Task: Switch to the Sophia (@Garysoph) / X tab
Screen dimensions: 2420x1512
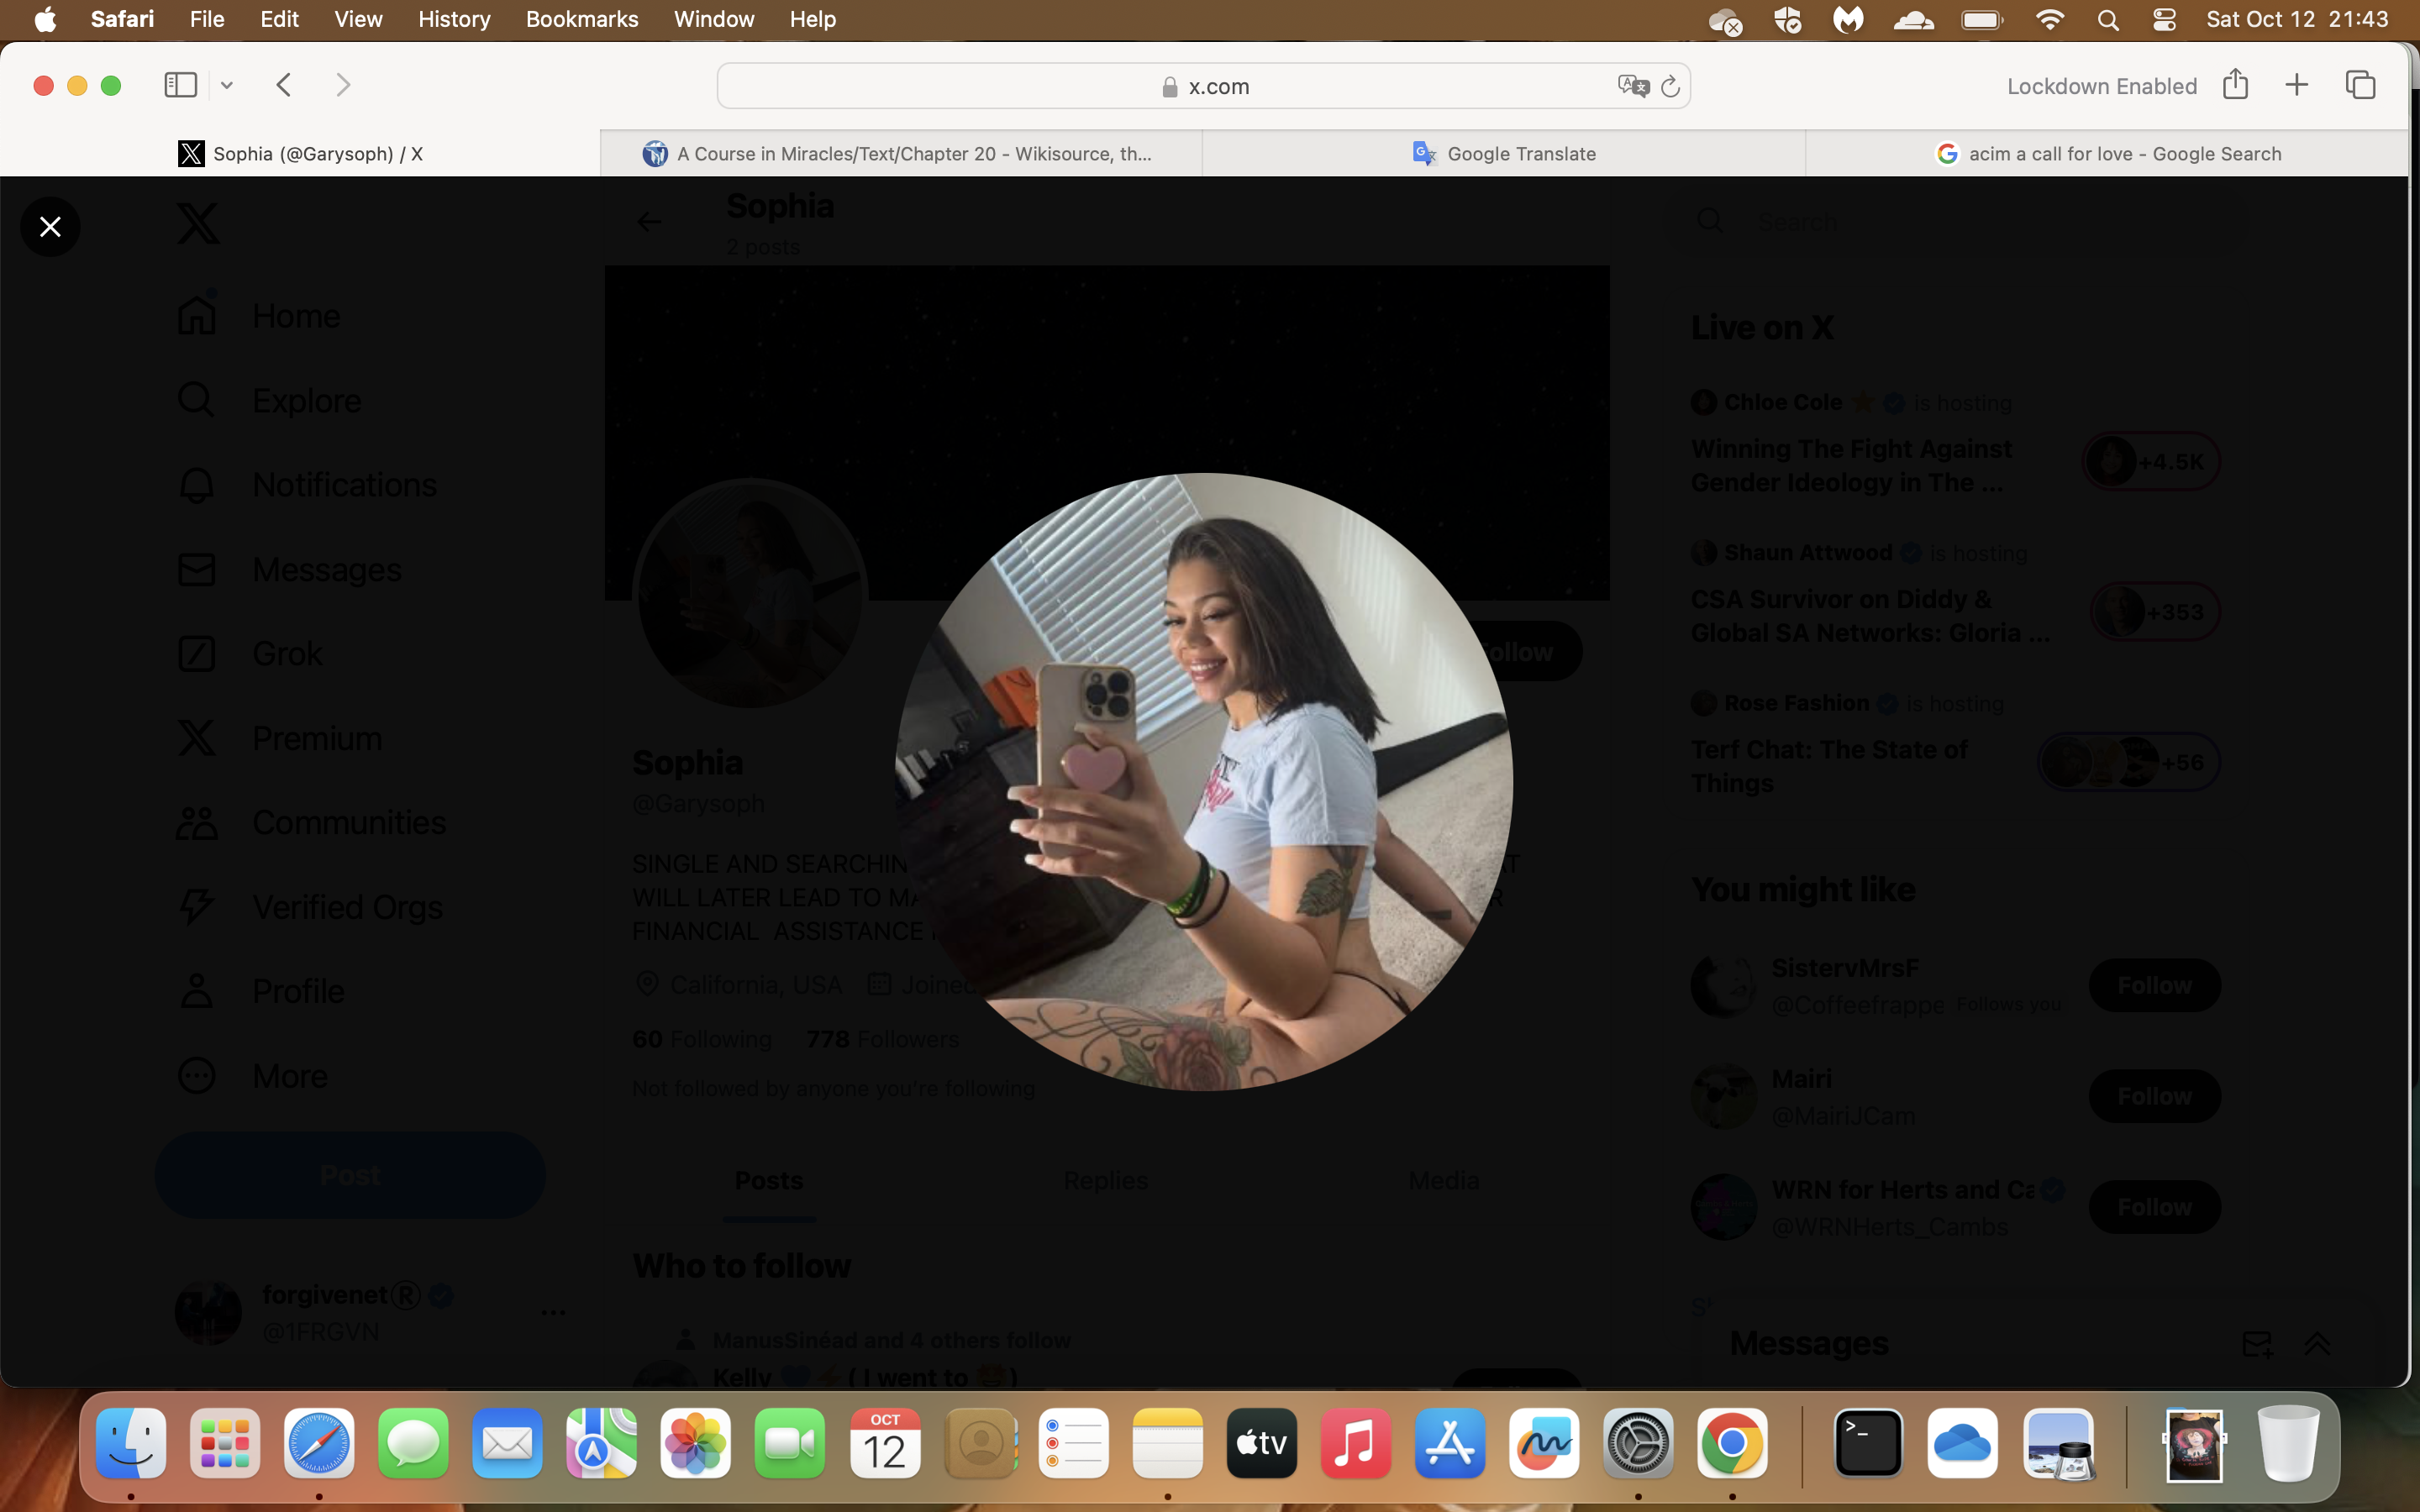Action: (300, 153)
